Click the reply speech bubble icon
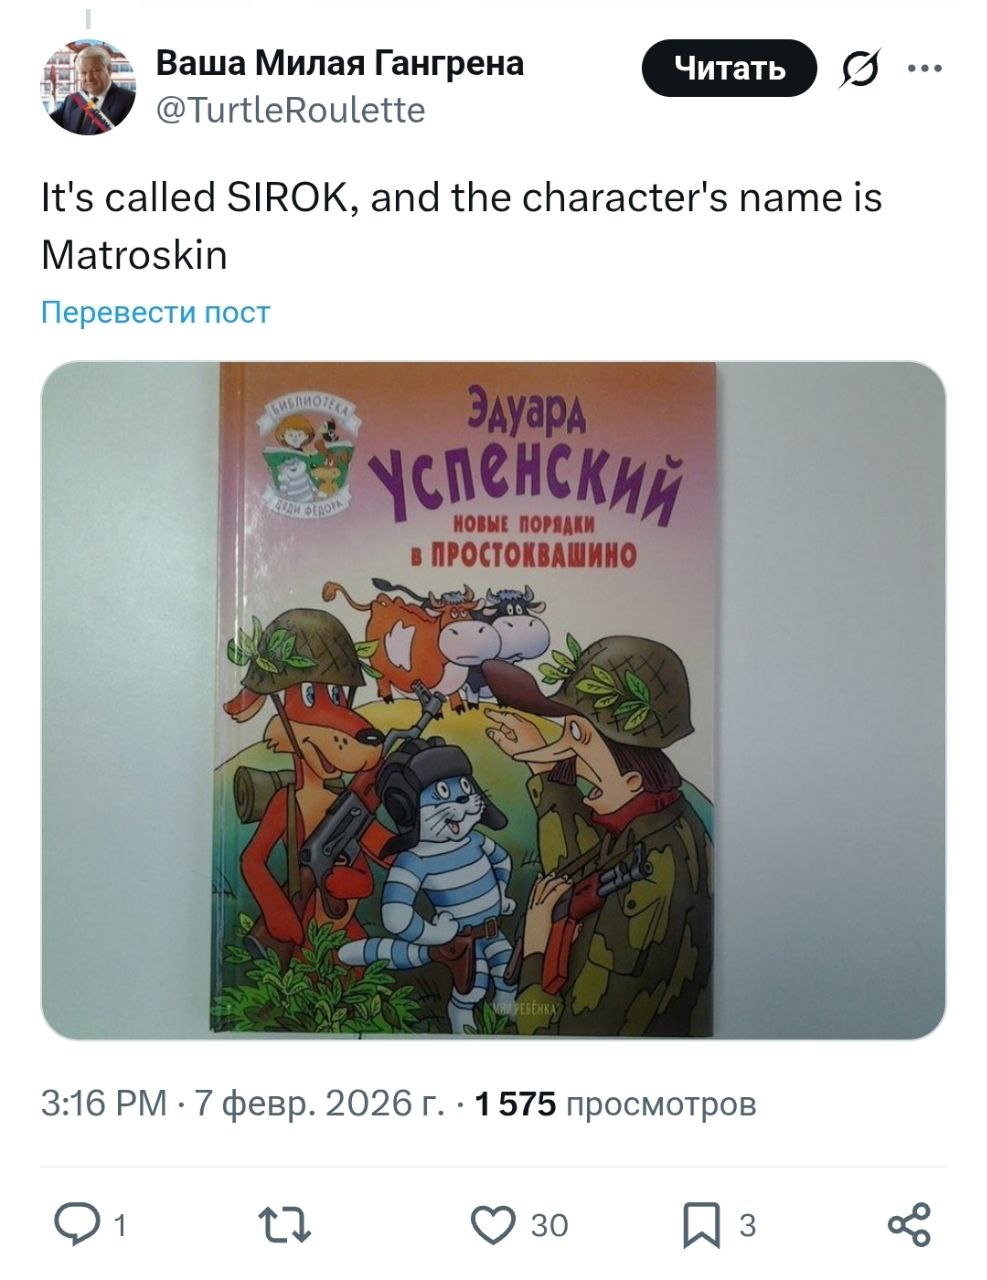Screen dimensions: 987x1280 (74, 1225)
